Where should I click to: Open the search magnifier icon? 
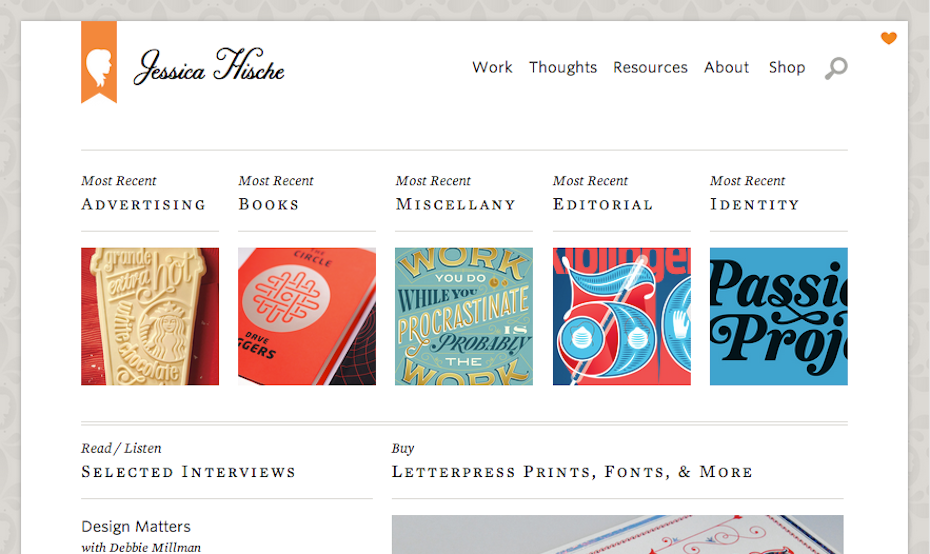click(x=835, y=68)
